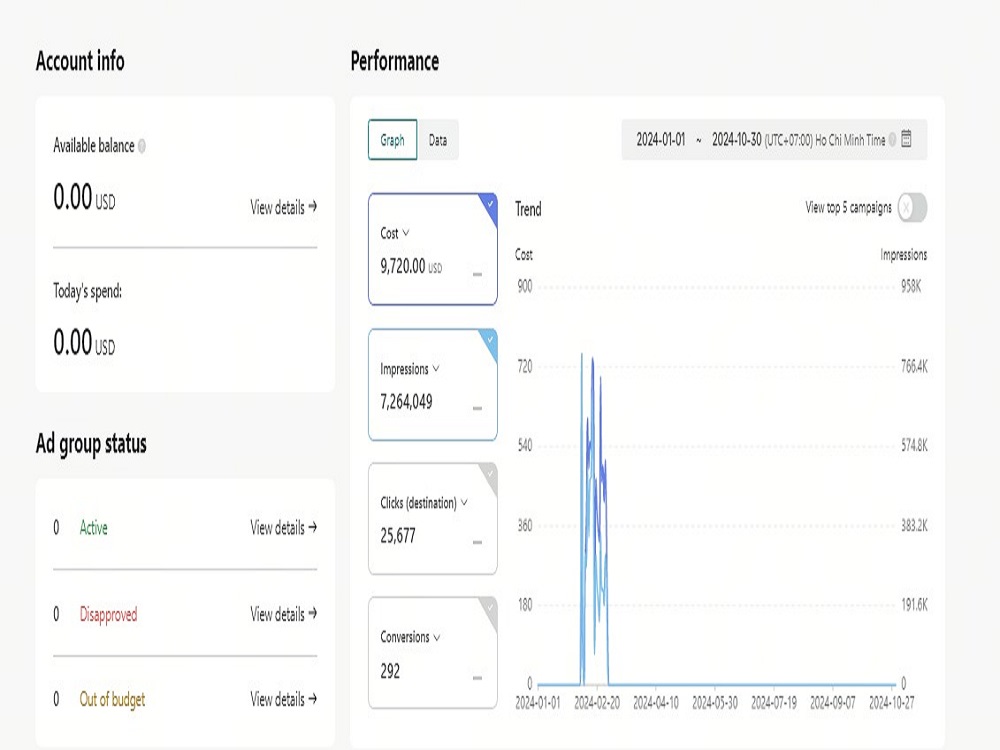Screen dimensions: 1000x750
Task: Click the Impressions card menu dash
Action: [x=477, y=408]
